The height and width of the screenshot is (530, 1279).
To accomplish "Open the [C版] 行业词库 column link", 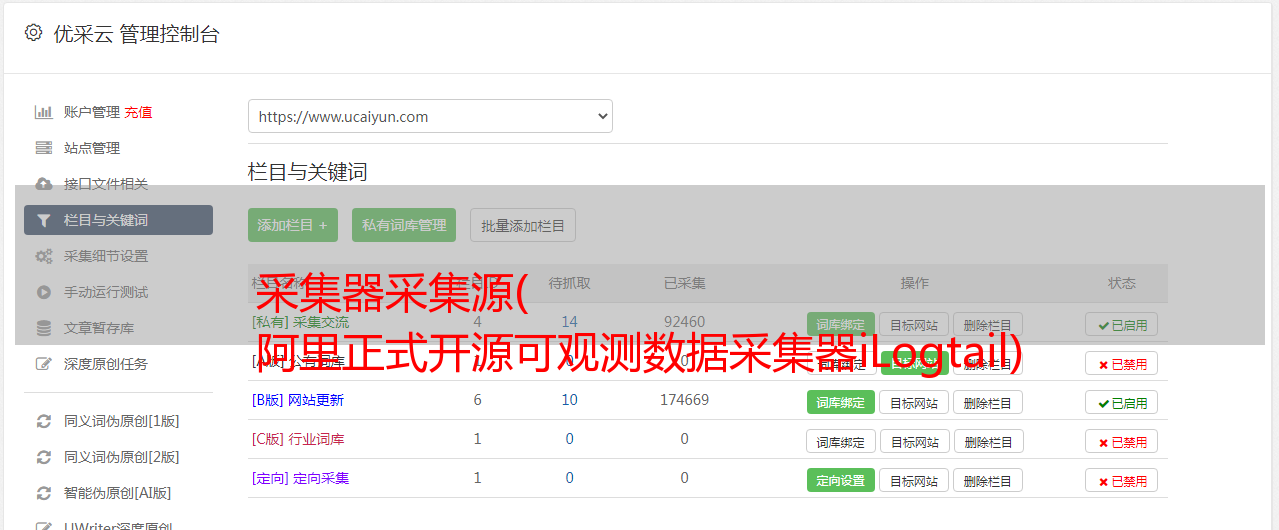I will pos(298,439).
